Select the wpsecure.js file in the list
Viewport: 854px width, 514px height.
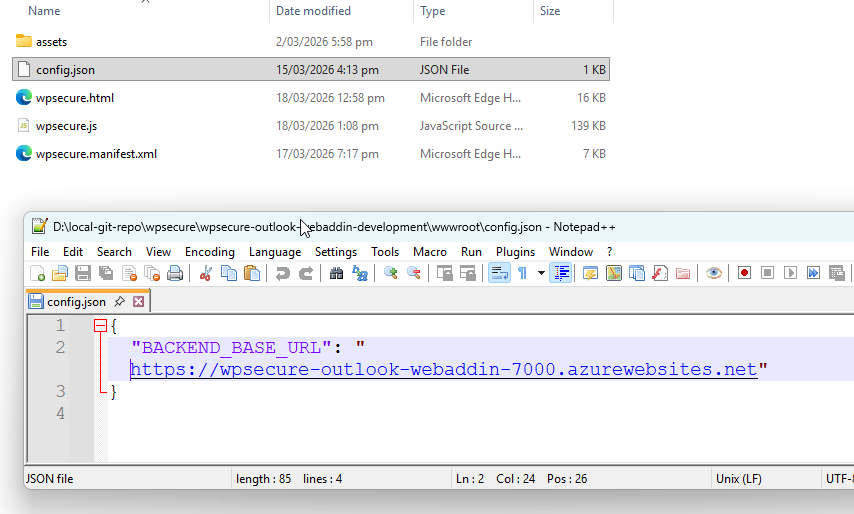click(x=66, y=126)
